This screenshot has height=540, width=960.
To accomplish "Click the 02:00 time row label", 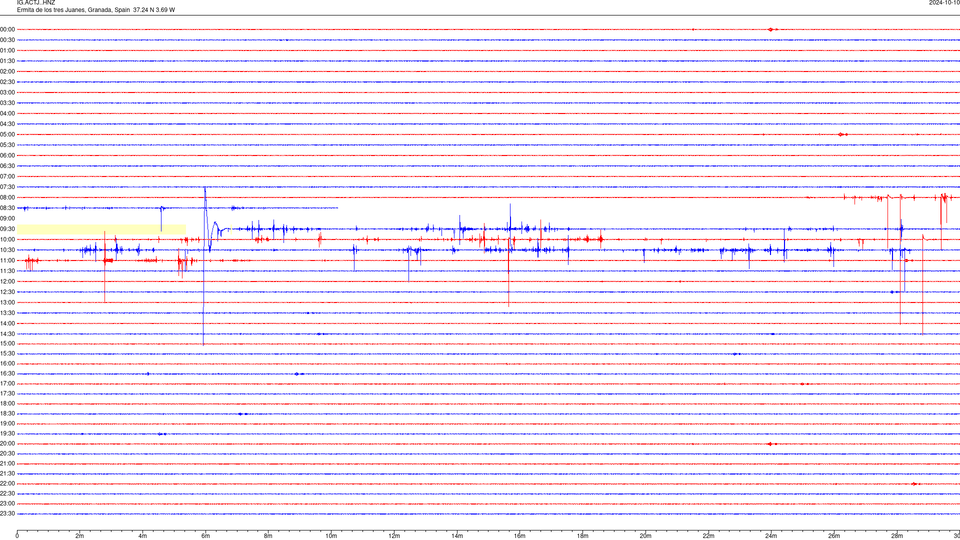I will click(x=7, y=71).
